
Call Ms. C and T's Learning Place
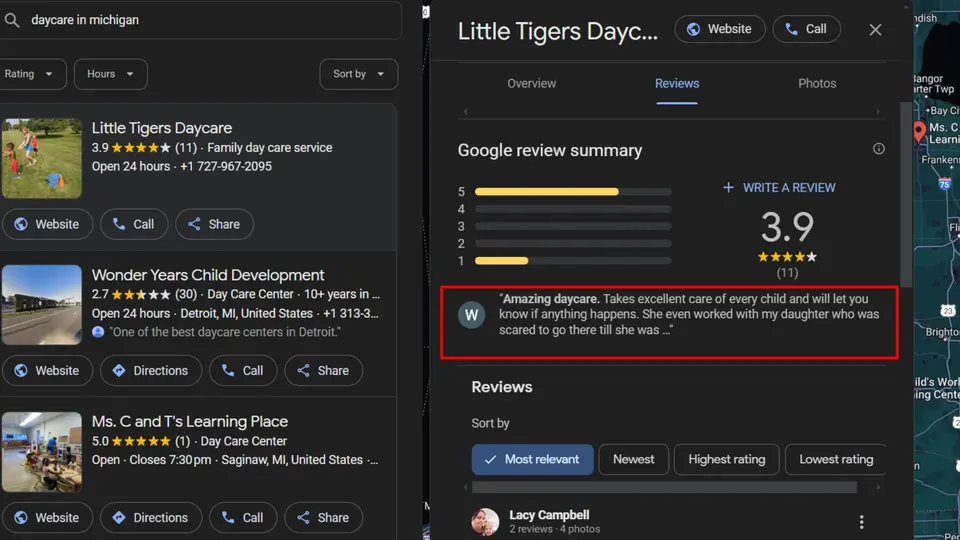(x=243, y=517)
